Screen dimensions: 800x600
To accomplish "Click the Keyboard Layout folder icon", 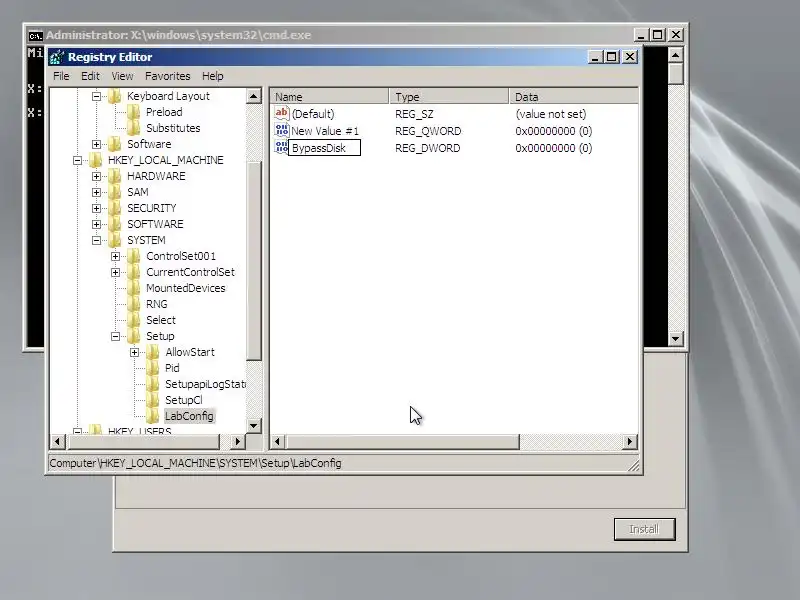I will [x=115, y=96].
